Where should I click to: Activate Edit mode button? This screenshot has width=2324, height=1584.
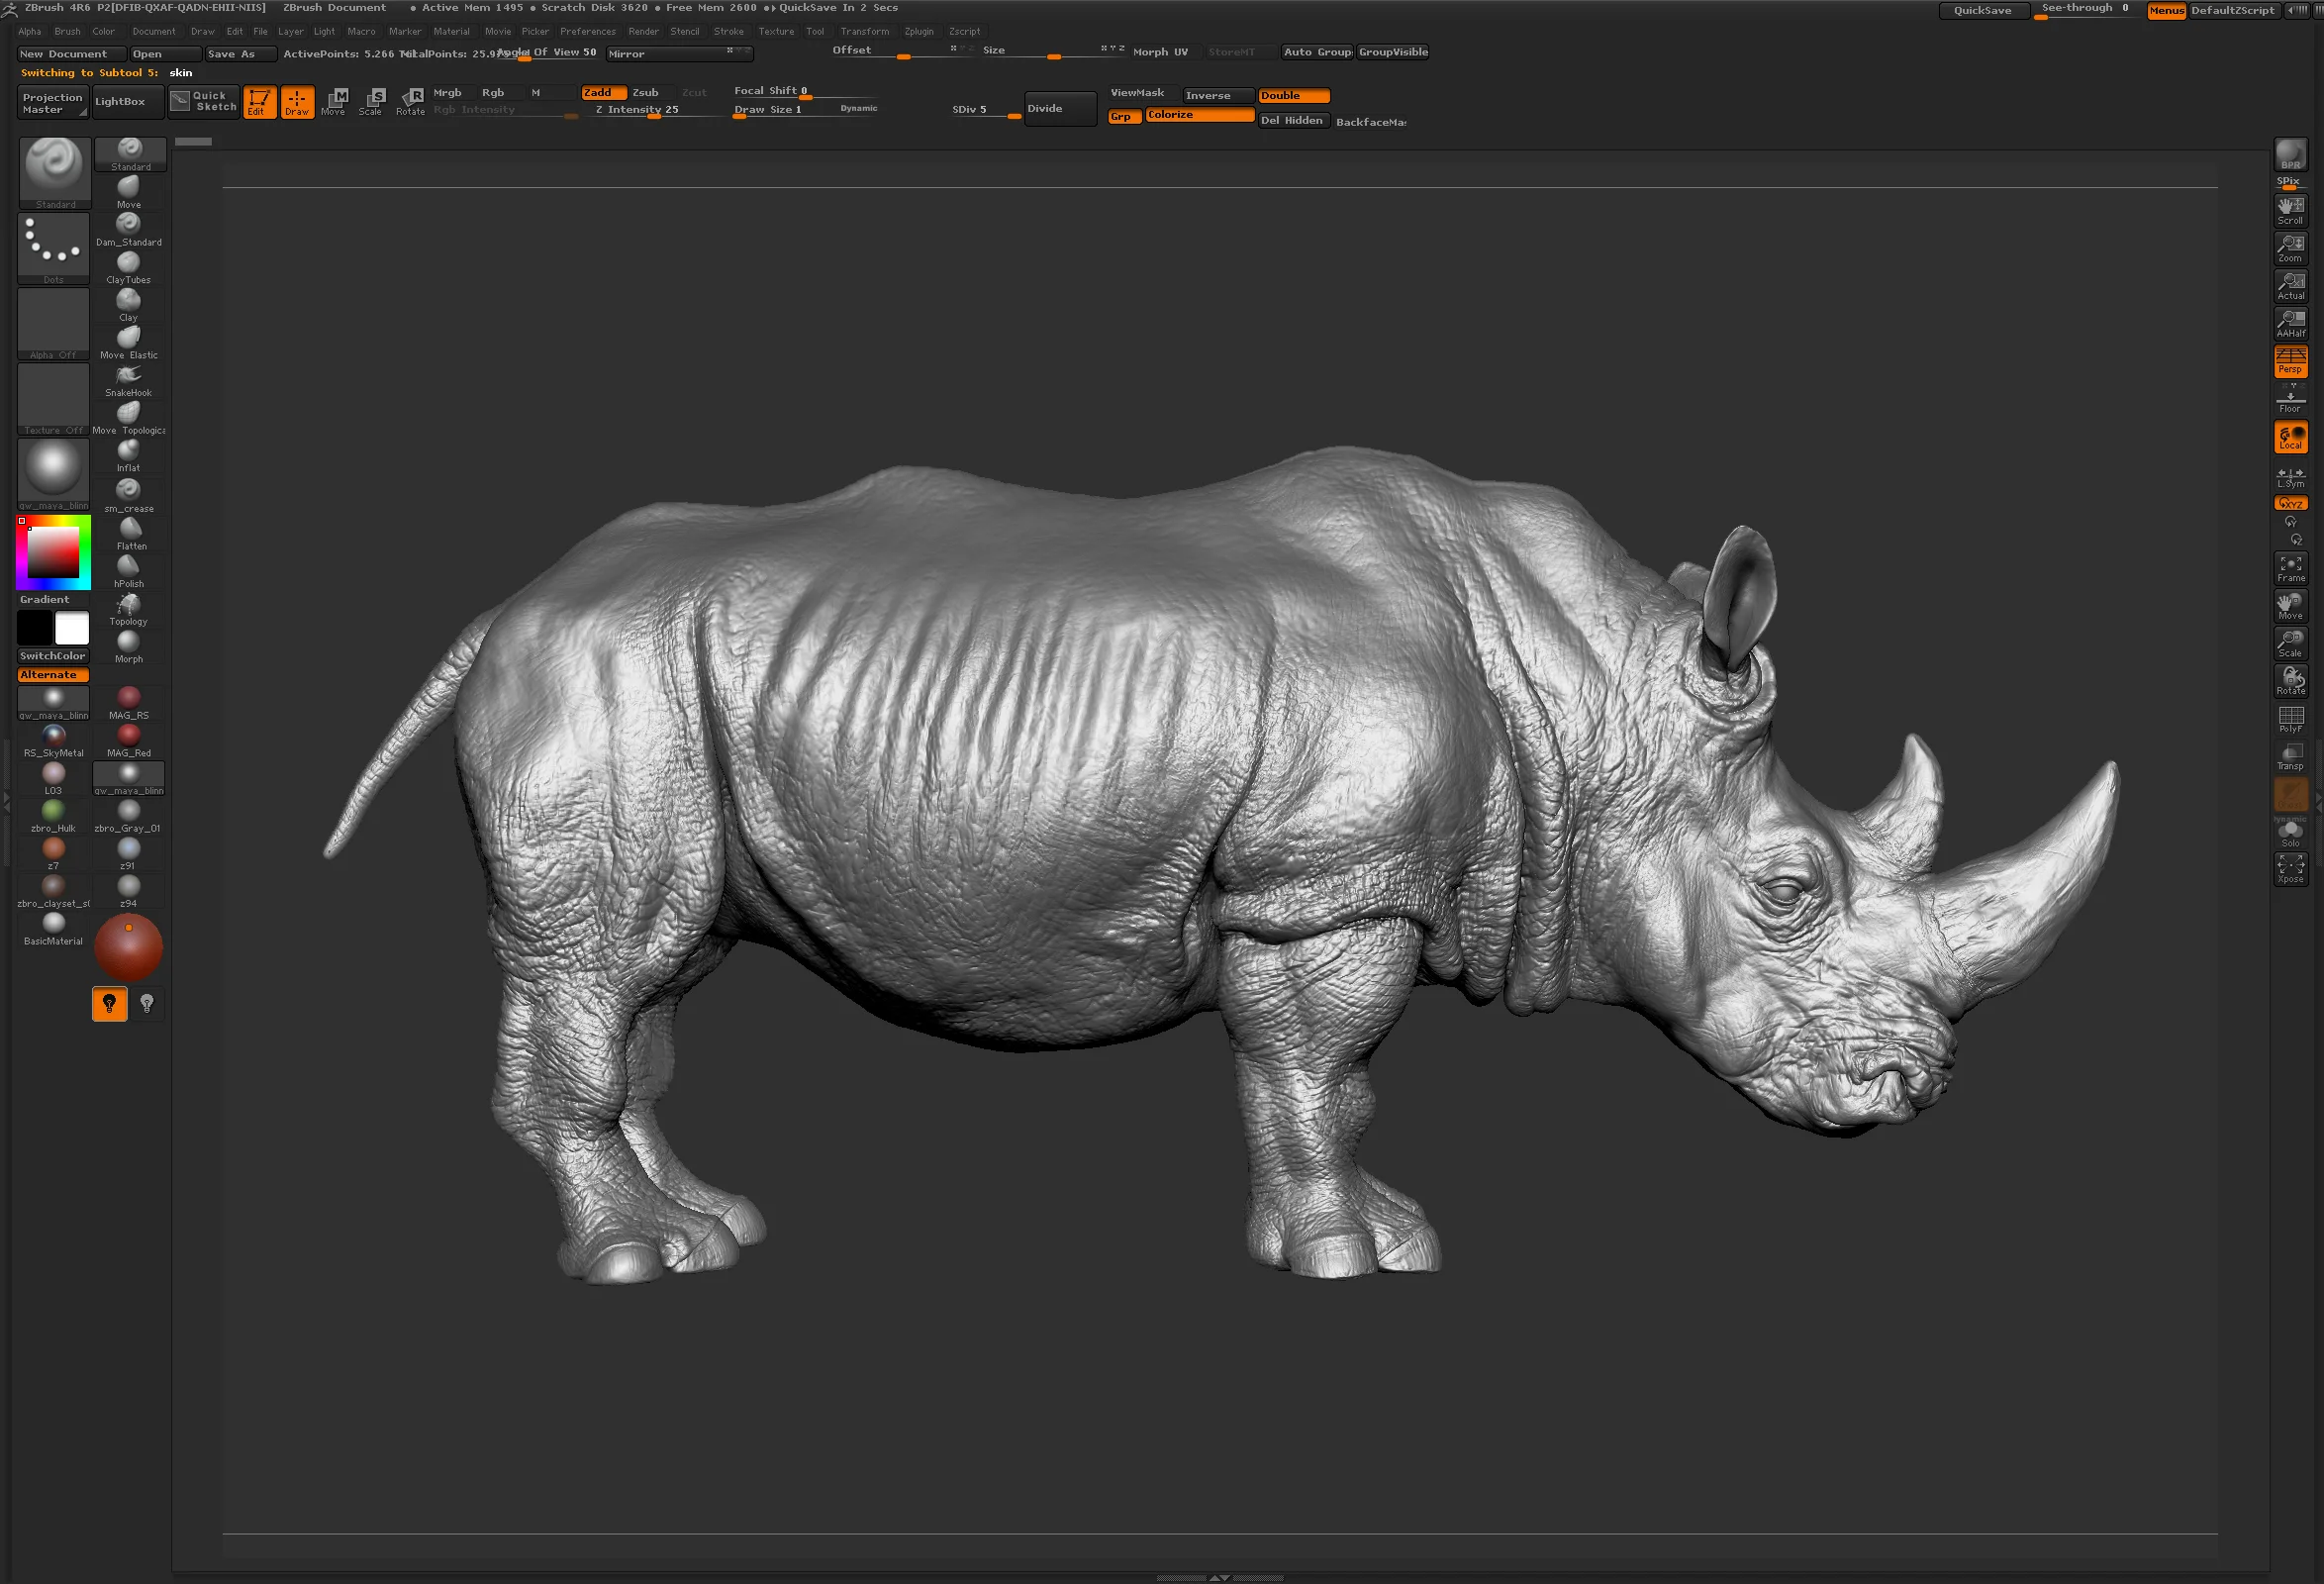(260, 102)
